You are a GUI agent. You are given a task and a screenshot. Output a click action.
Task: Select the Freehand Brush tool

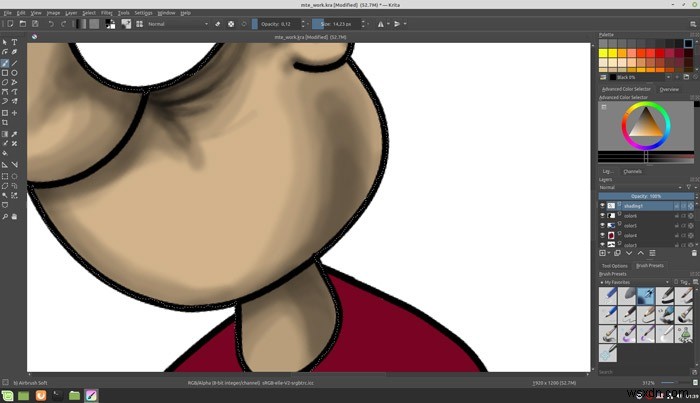pos(5,63)
